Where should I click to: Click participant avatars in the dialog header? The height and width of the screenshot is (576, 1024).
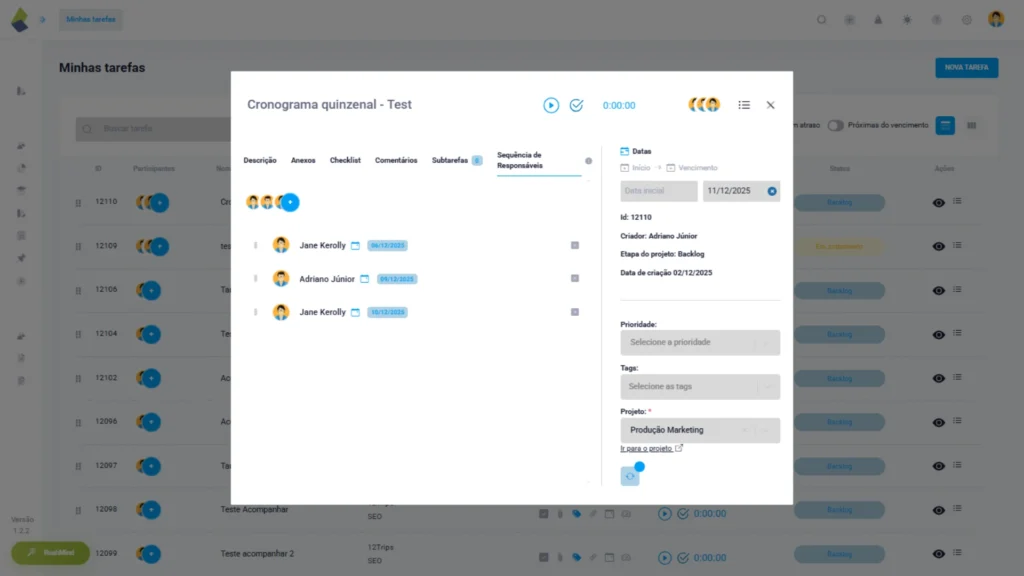[x=704, y=105]
